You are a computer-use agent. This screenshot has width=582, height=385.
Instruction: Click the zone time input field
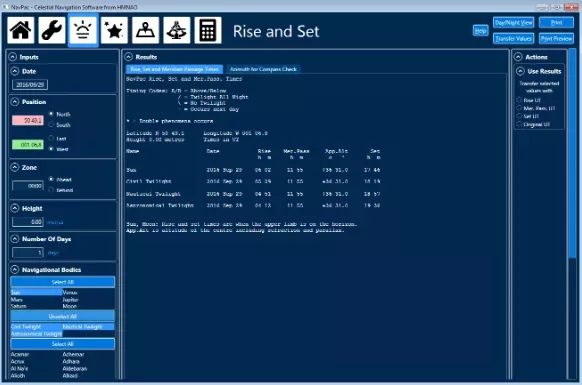pyautogui.click(x=28, y=185)
